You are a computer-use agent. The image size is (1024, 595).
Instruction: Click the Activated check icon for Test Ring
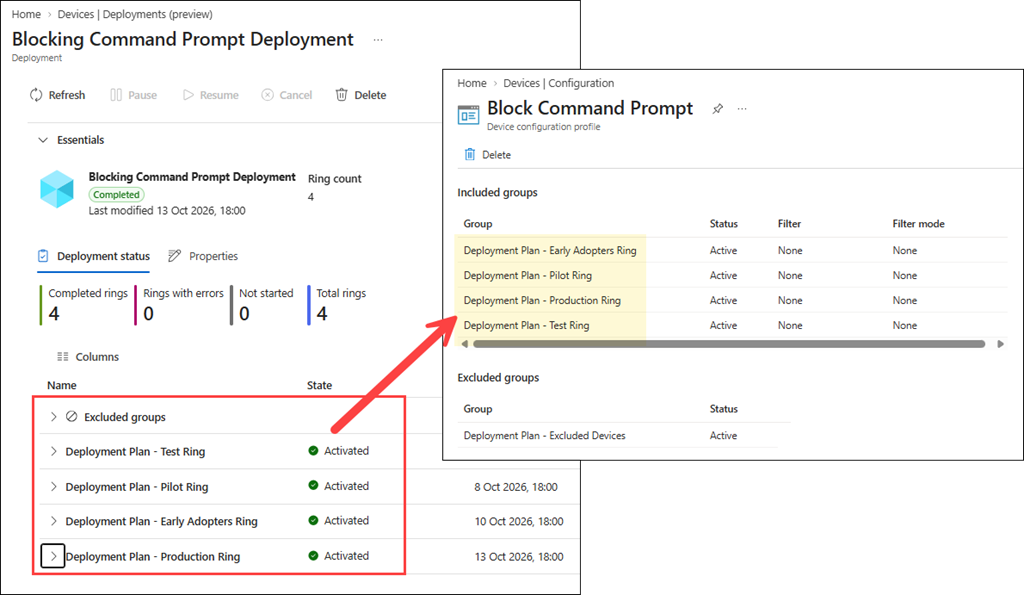(313, 451)
